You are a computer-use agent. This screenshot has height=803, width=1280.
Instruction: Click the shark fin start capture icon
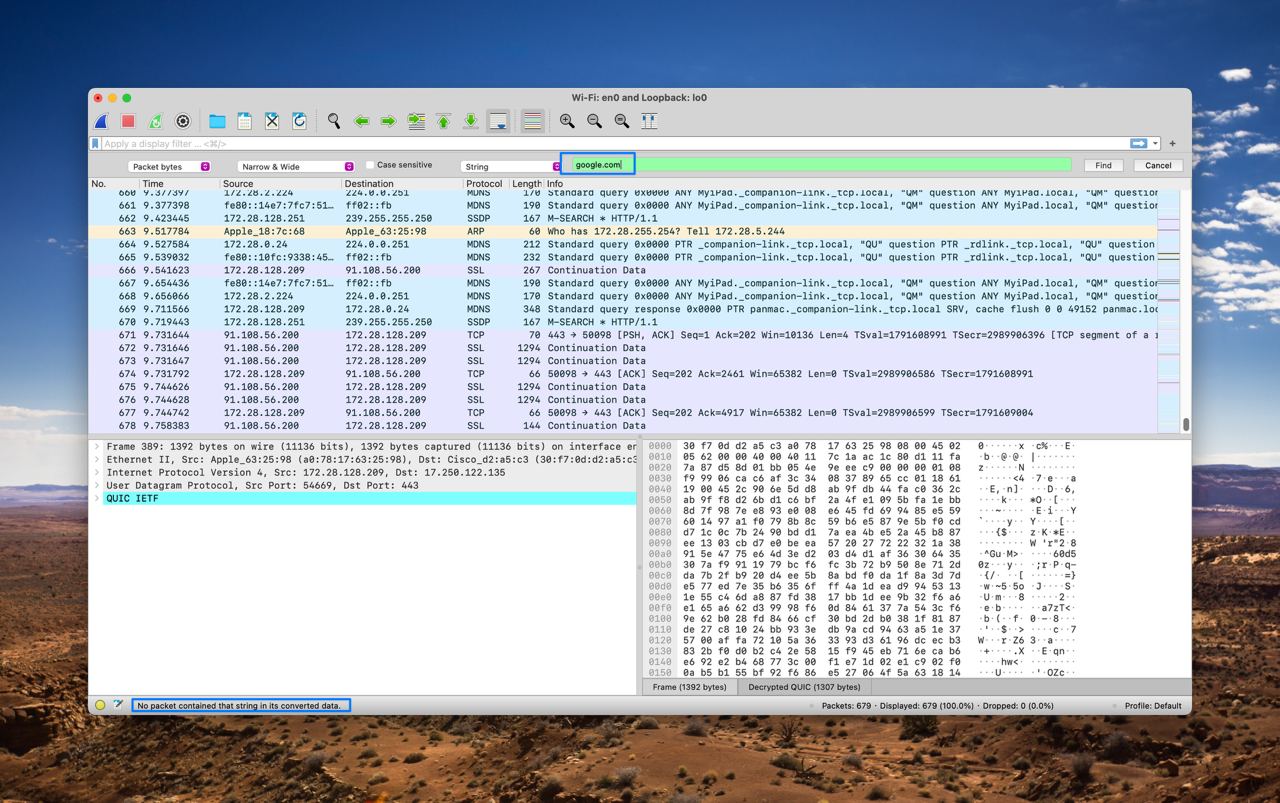pyautogui.click(x=101, y=121)
